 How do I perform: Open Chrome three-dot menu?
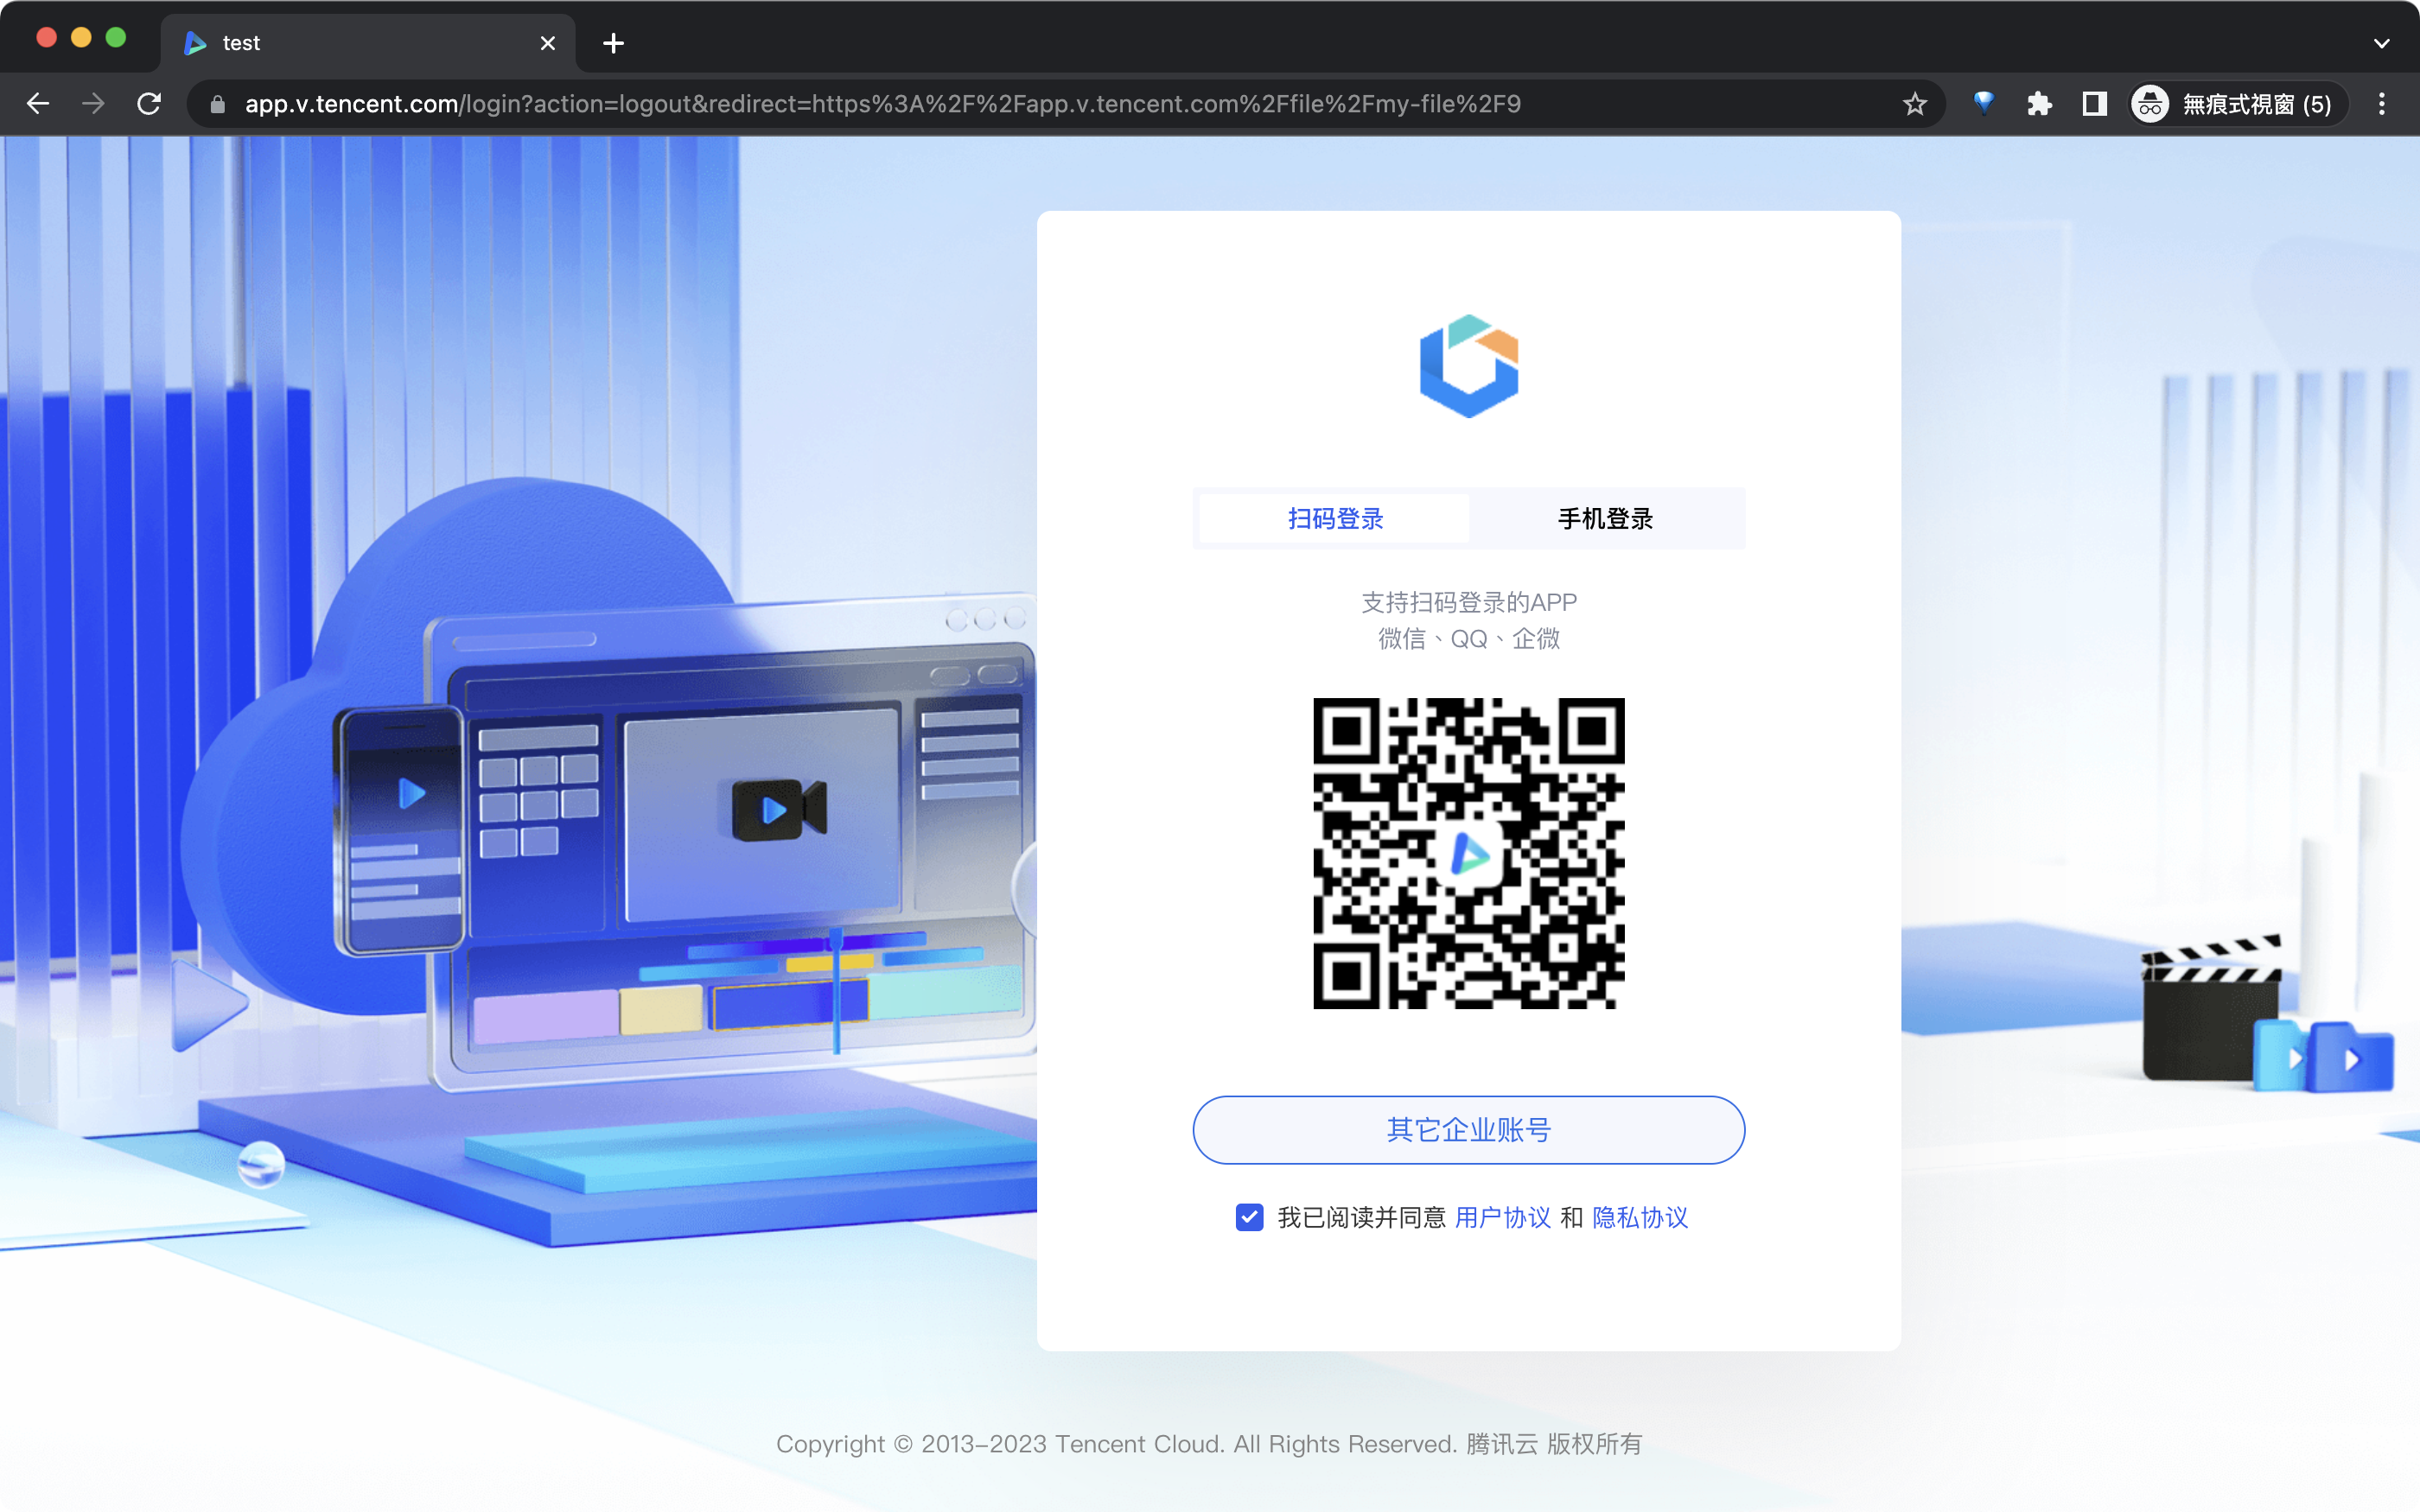tap(2381, 104)
